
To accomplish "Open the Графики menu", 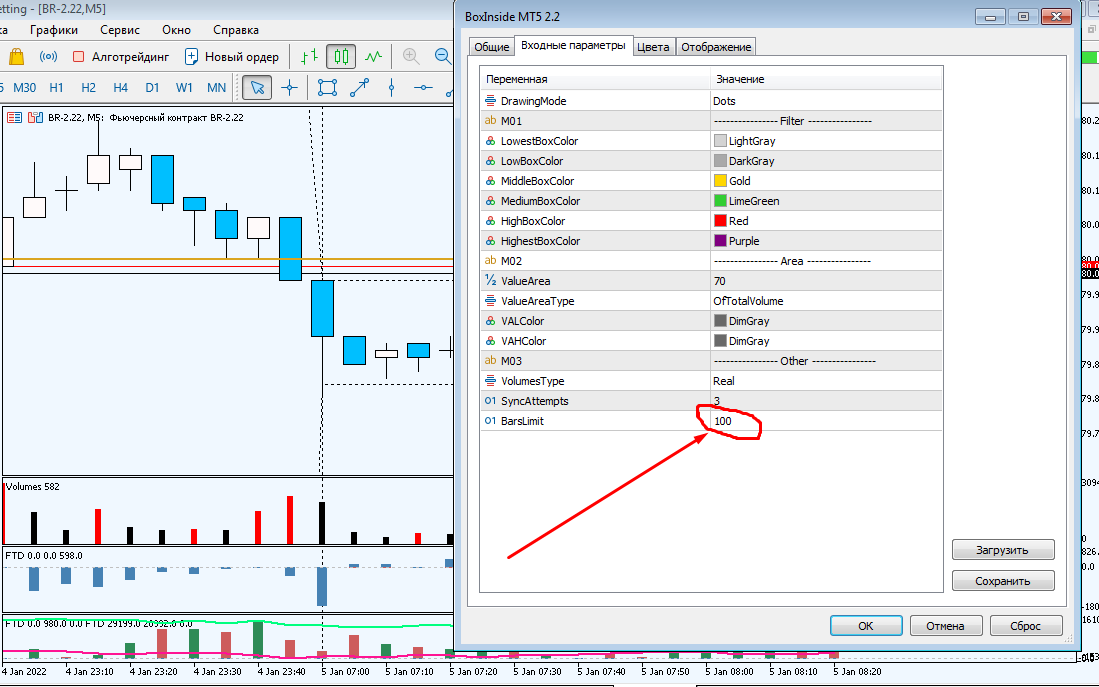I will tap(54, 30).
